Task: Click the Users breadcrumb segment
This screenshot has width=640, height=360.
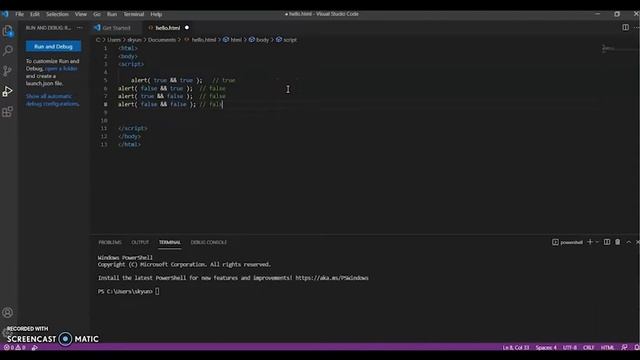Action: click(x=114, y=40)
